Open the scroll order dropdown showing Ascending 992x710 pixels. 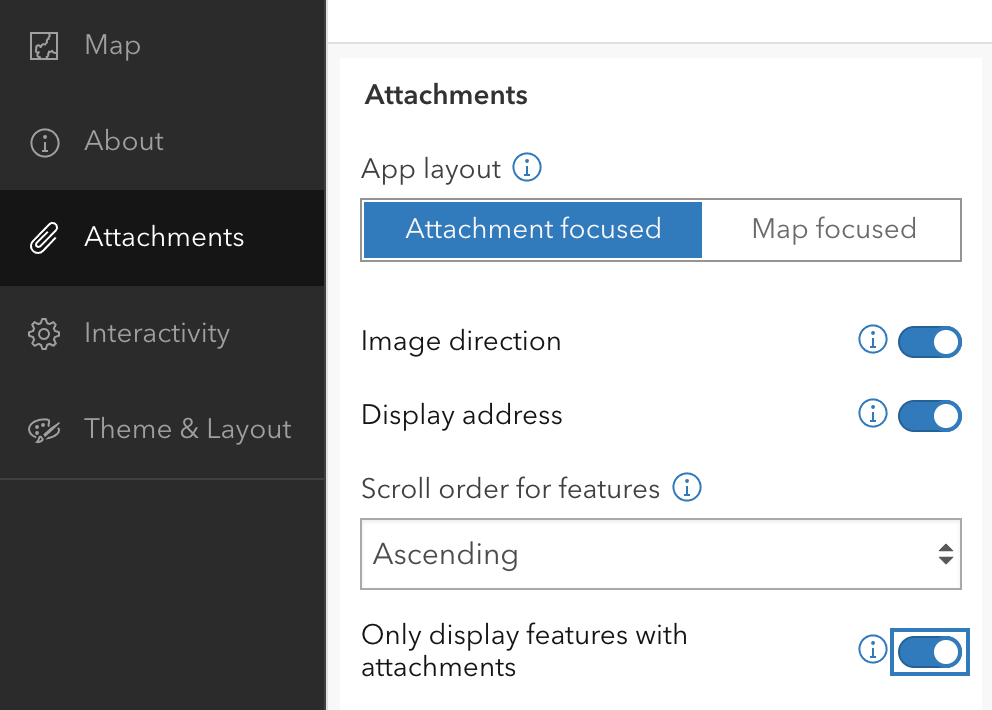[x=660, y=554]
